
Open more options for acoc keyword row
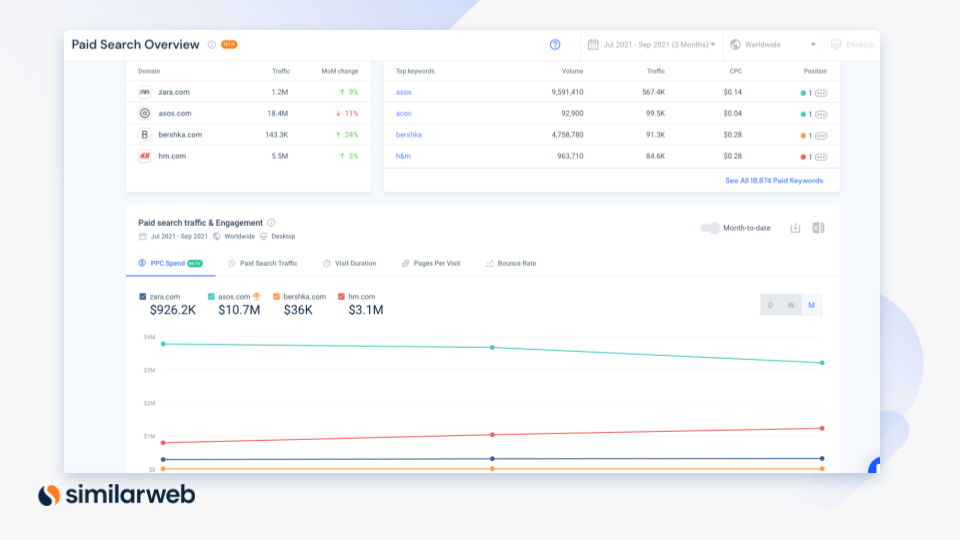[821, 114]
